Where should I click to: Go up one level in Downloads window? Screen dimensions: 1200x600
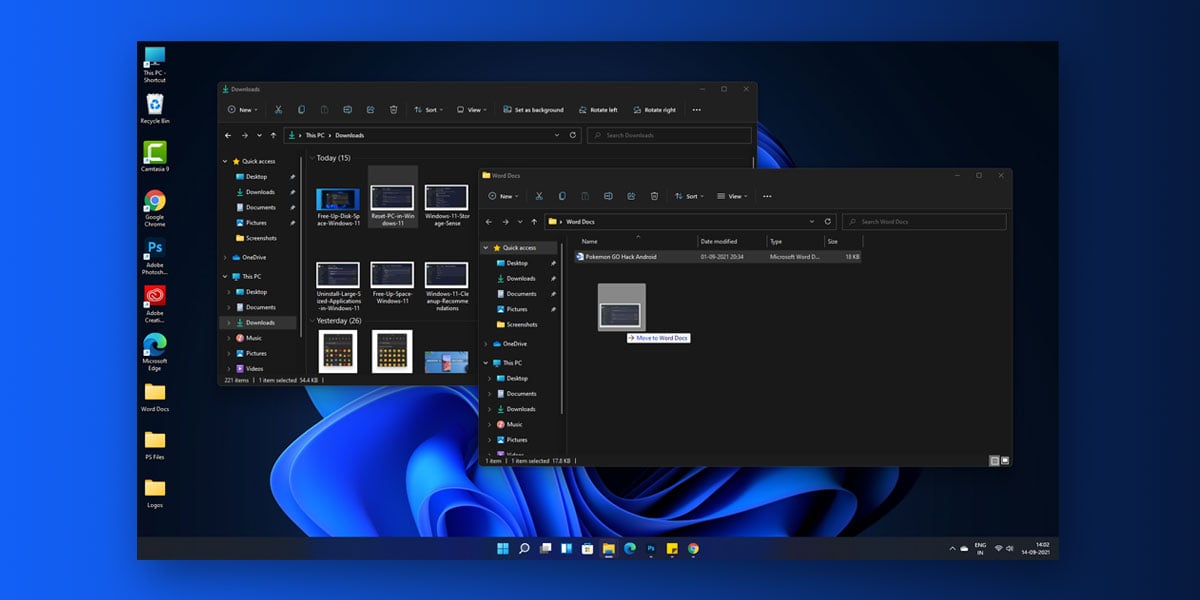point(275,135)
